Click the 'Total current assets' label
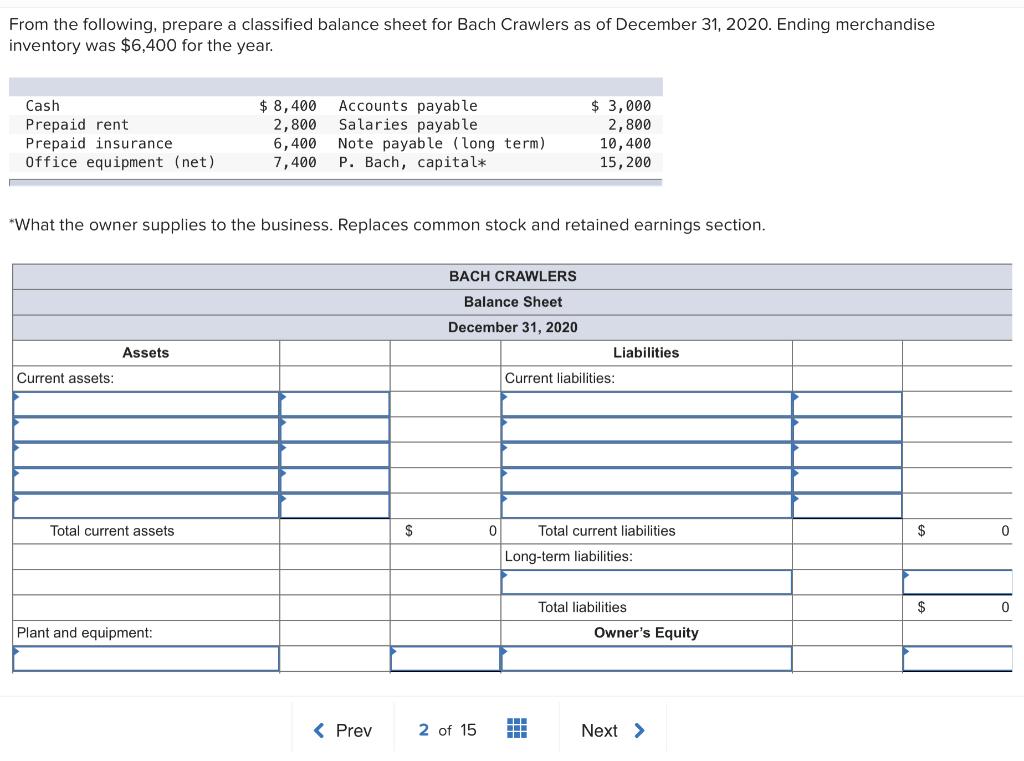Viewport: 1024px width, 761px height. tap(112, 530)
